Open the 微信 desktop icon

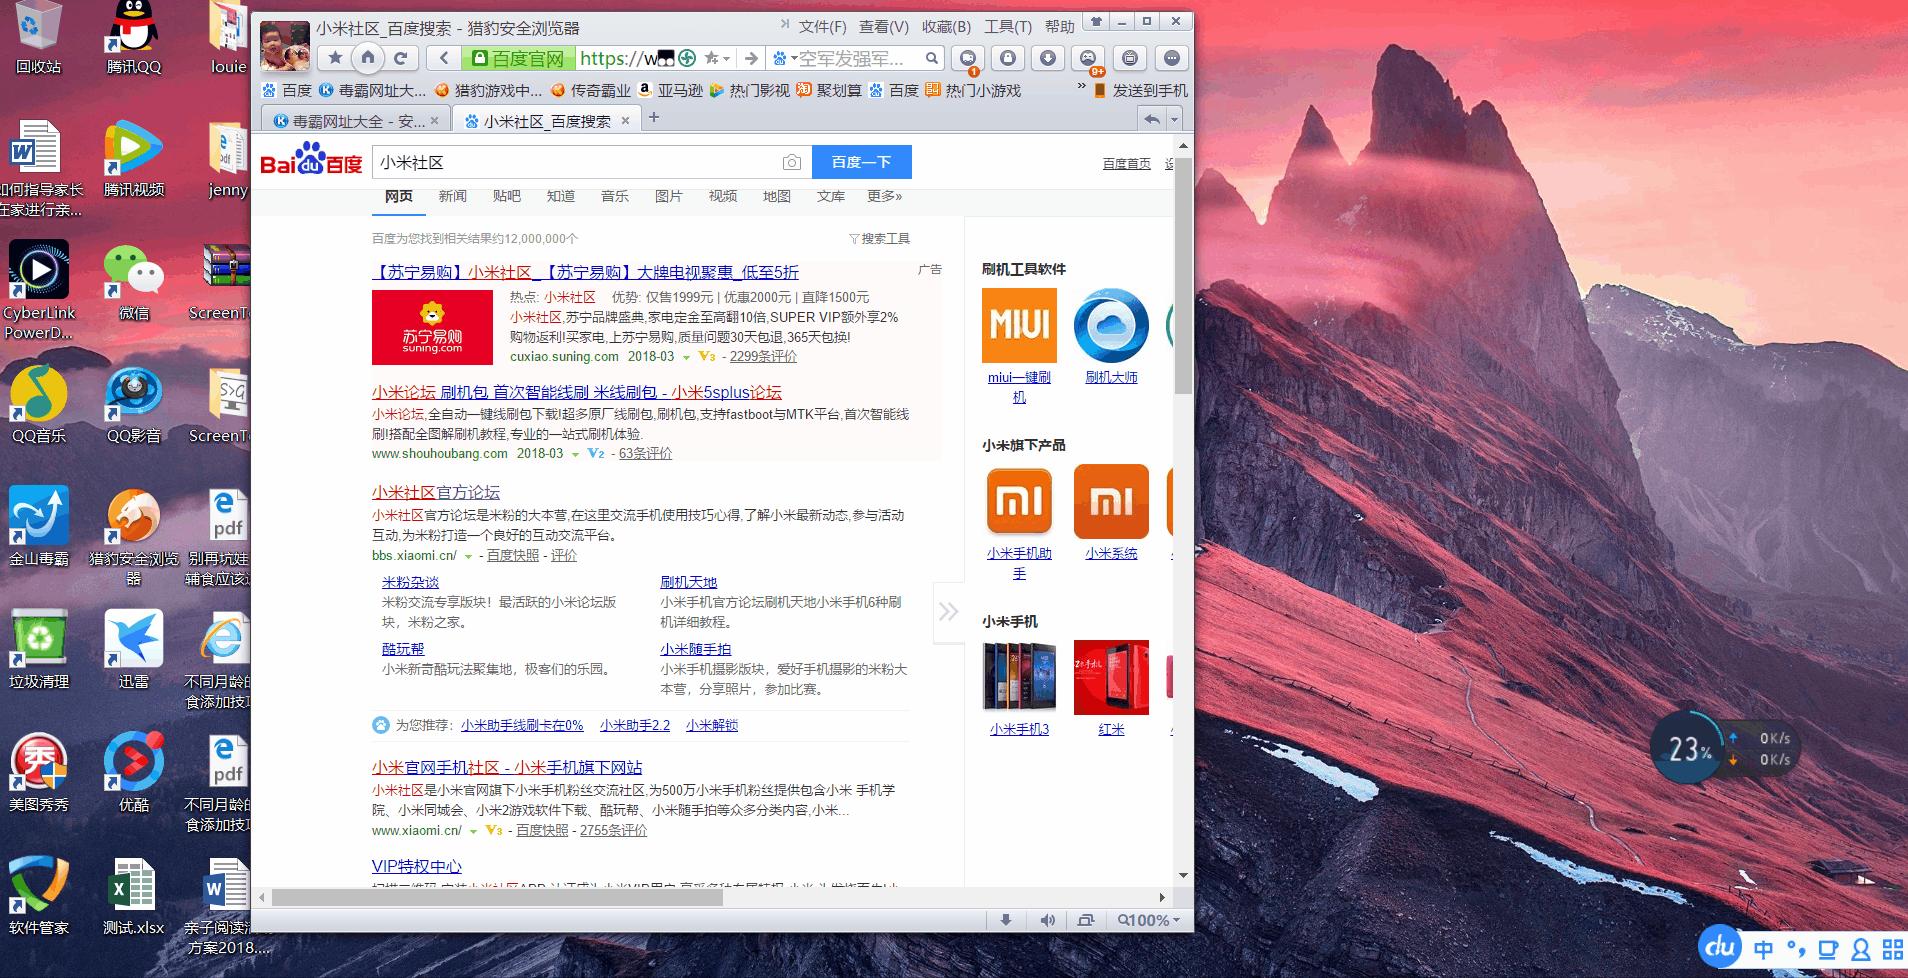[134, 284]
